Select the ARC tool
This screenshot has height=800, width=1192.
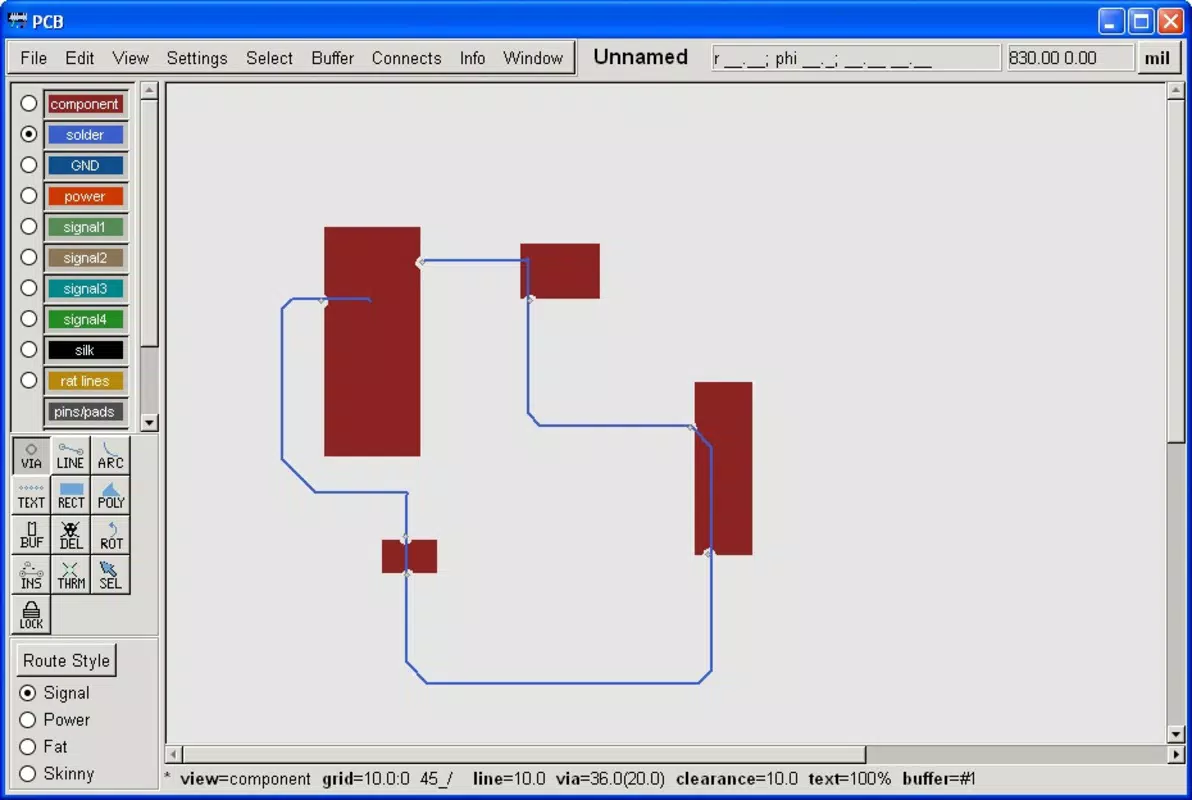[x=110, y=456]
